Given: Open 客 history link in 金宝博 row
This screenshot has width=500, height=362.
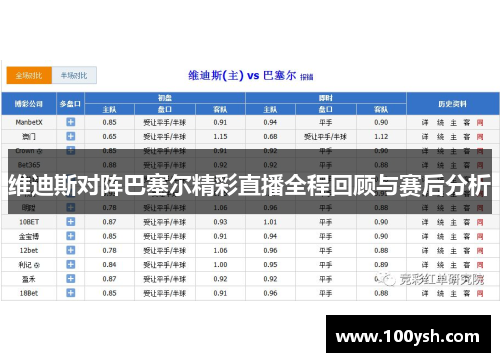Looking at the screenshot, I should coord(467,237).
